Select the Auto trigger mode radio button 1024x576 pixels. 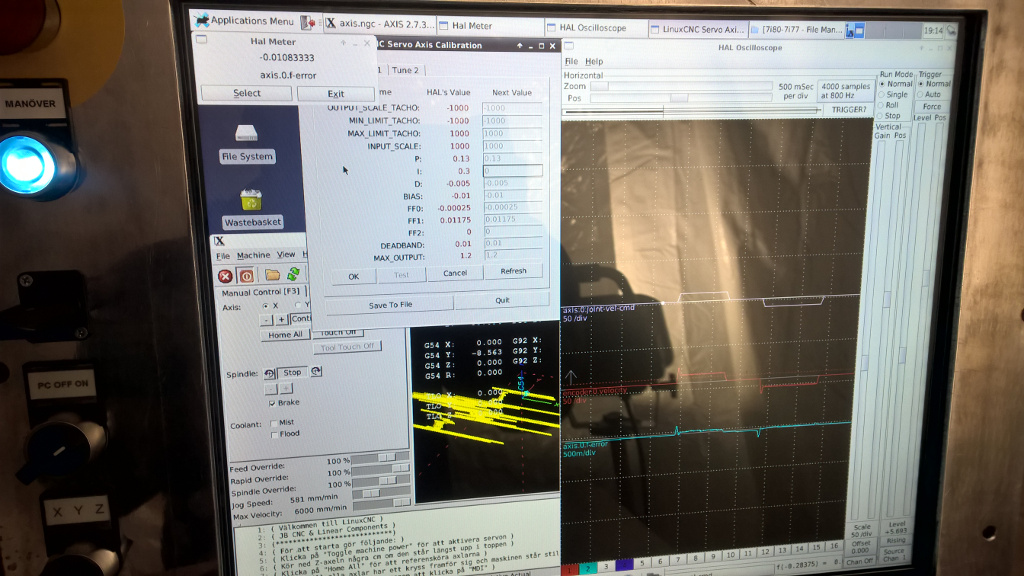[921, 95]
